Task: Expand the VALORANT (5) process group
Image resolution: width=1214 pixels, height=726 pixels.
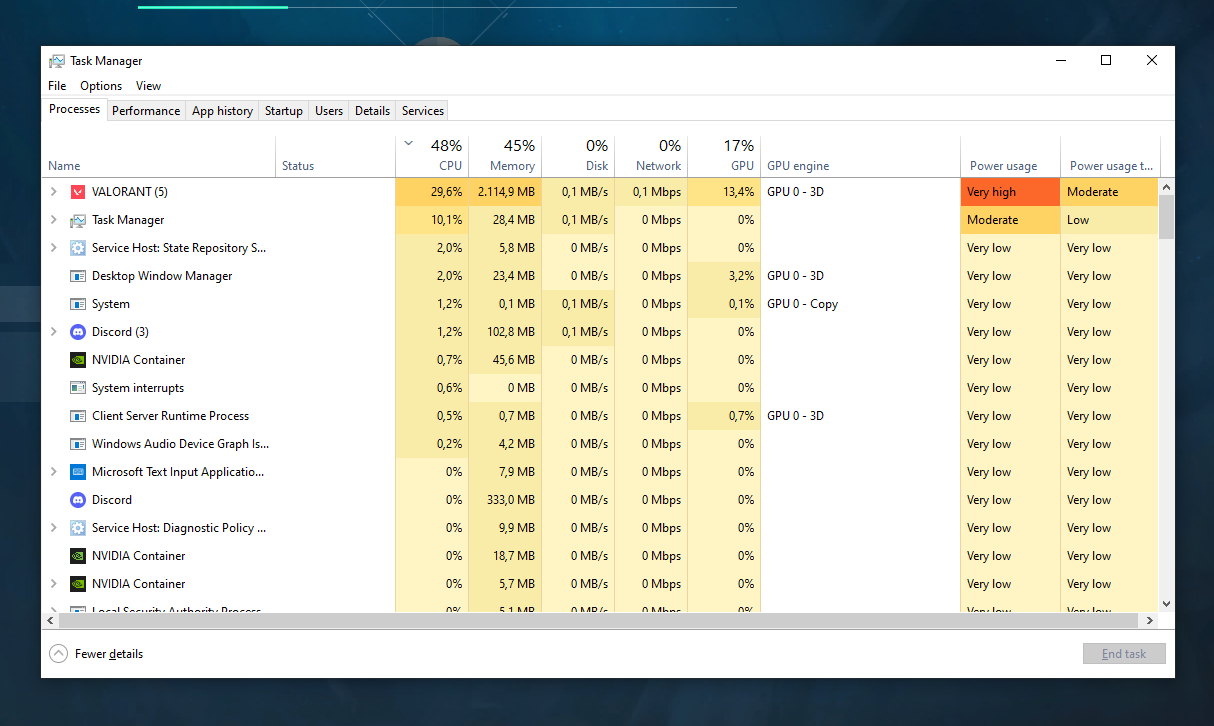Action: [x=54, y=192]
